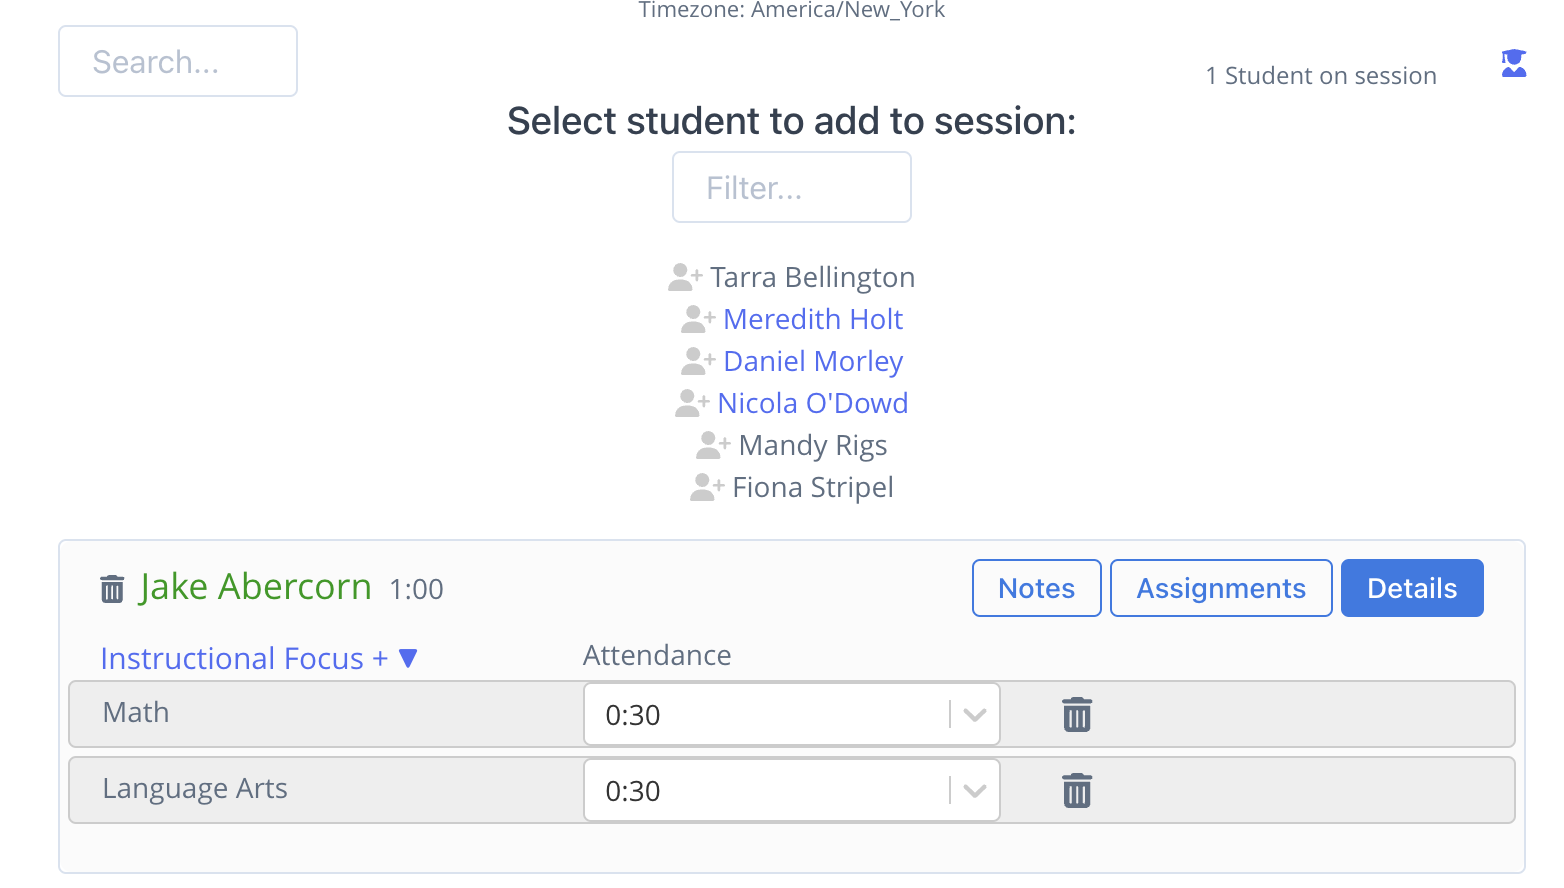Click add-user icon beside Meredith Holt
The height and width of the screenshot is (888, 1564).
698,319
